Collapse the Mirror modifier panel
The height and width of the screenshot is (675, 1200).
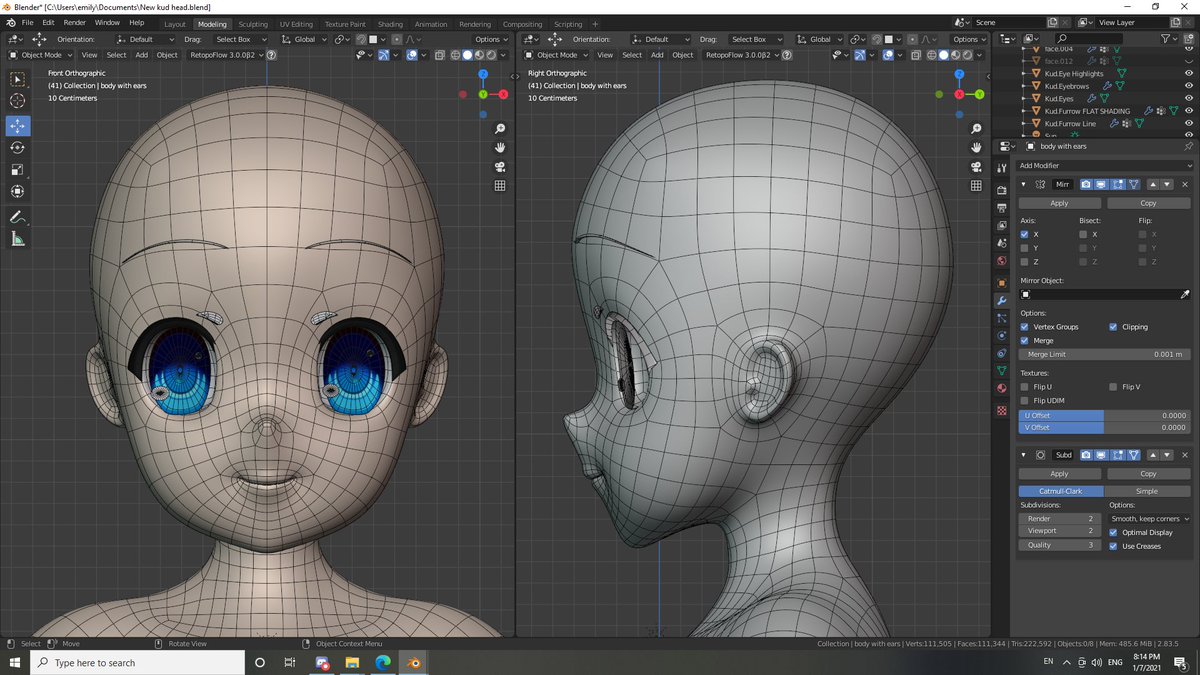1023,184
